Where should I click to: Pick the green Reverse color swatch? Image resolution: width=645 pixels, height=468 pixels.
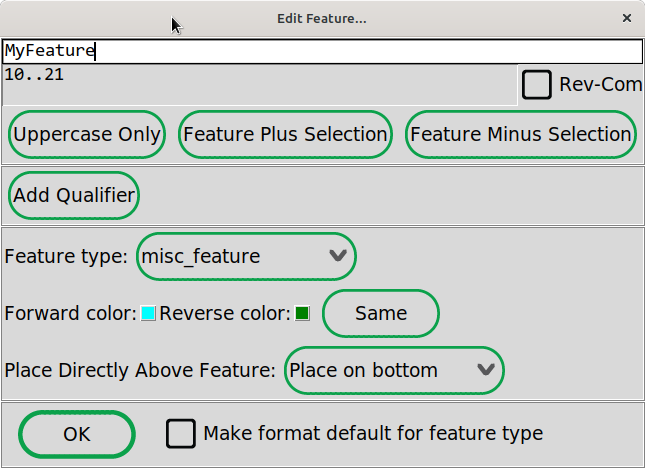click(x=302, y=313)
